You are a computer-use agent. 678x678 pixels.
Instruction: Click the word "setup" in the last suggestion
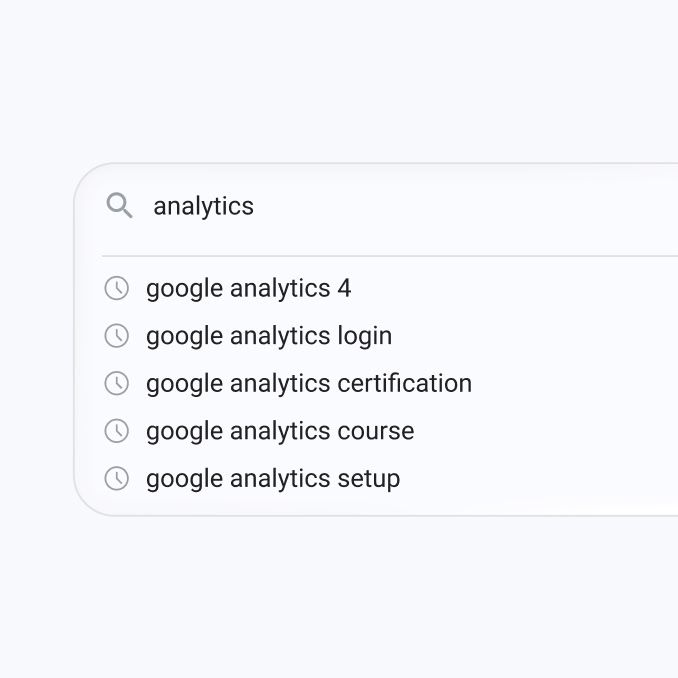point(368,478)
